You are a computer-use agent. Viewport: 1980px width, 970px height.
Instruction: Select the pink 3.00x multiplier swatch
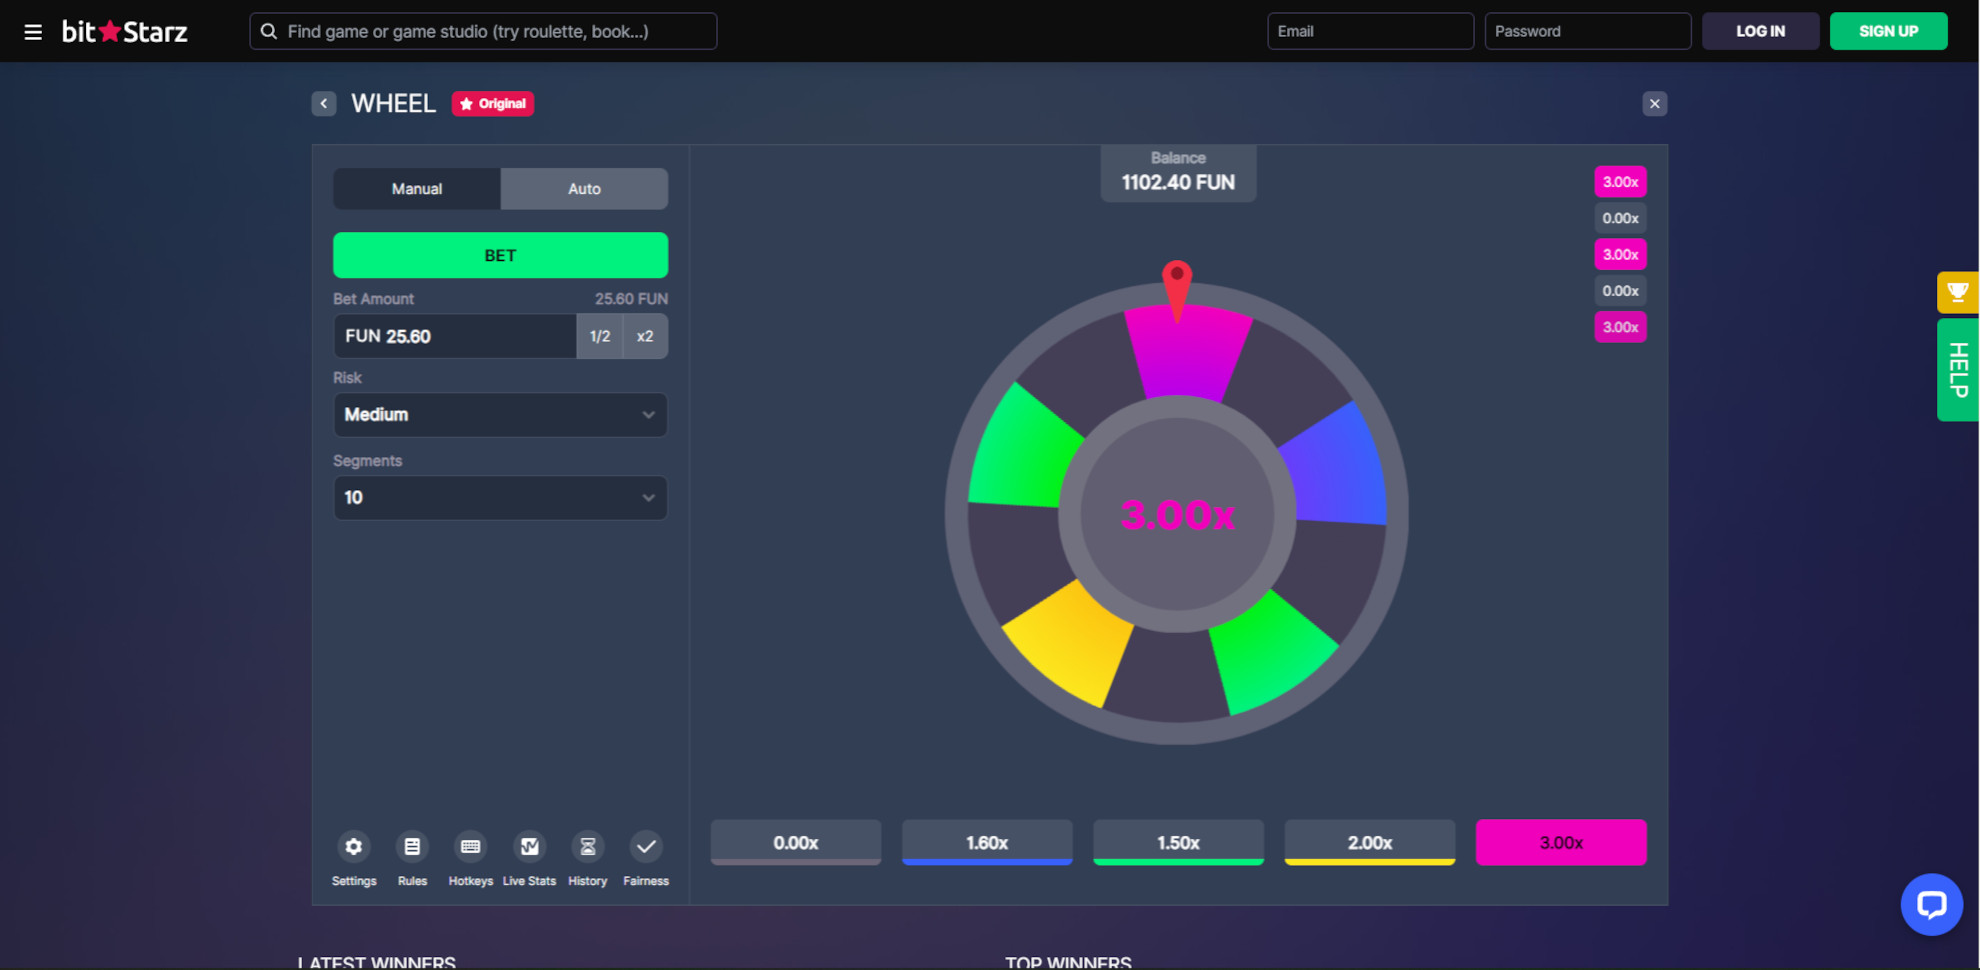pyautogui.click(x=1560, y=843)
